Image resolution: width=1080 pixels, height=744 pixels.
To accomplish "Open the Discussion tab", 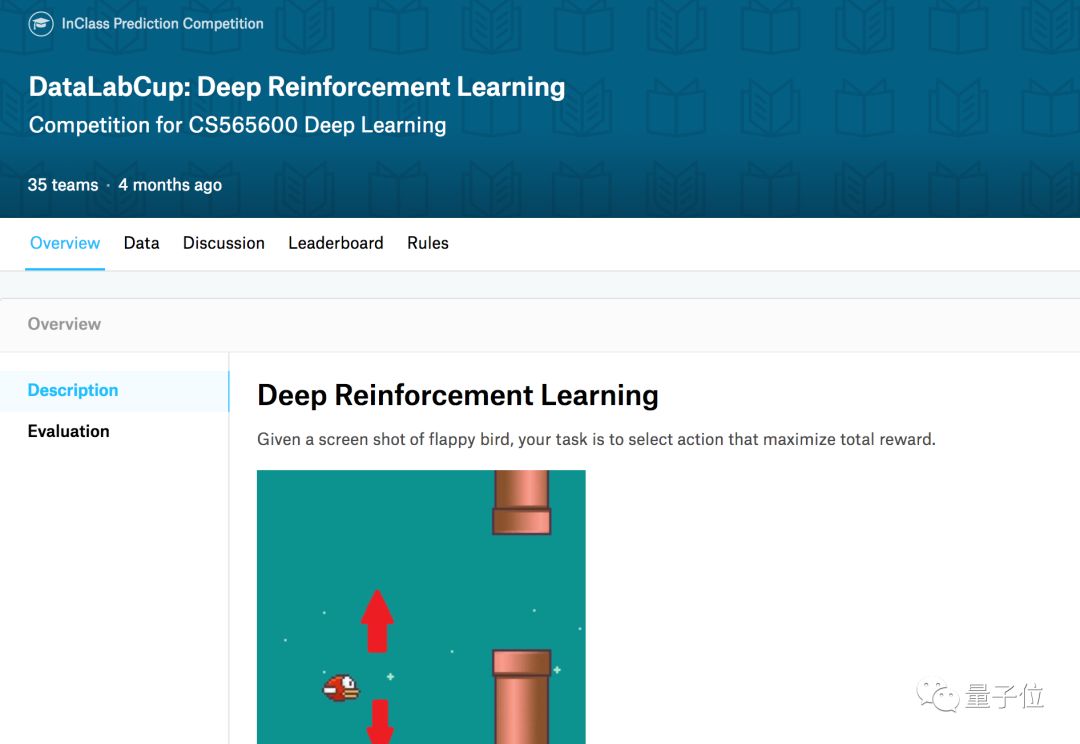I will pos(224,243).
